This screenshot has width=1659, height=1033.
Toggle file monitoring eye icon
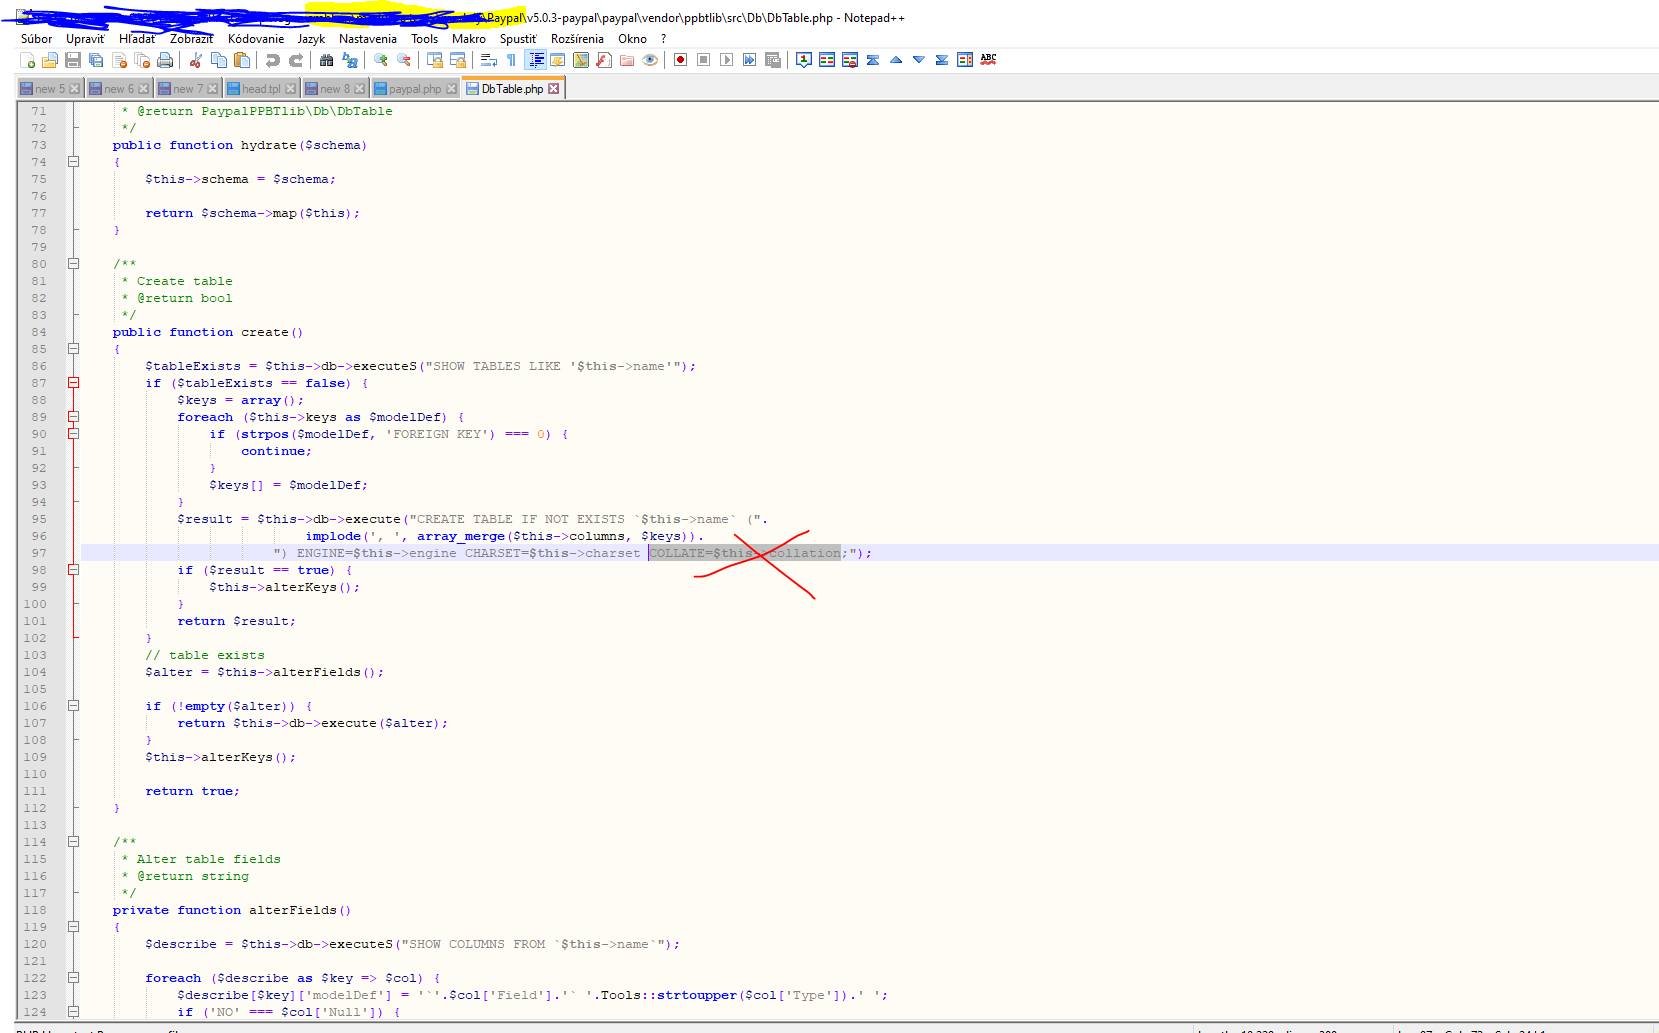tap(650, 60)
